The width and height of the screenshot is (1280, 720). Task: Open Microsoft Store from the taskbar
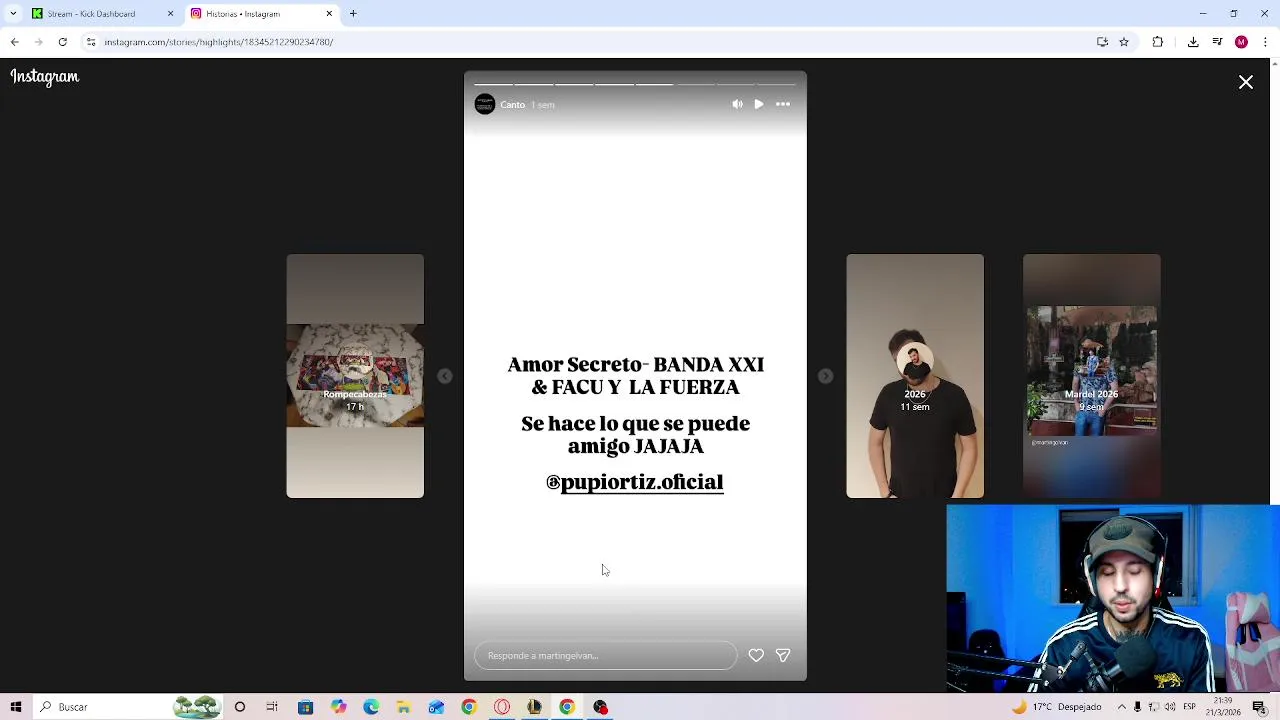tap(306, 707)
